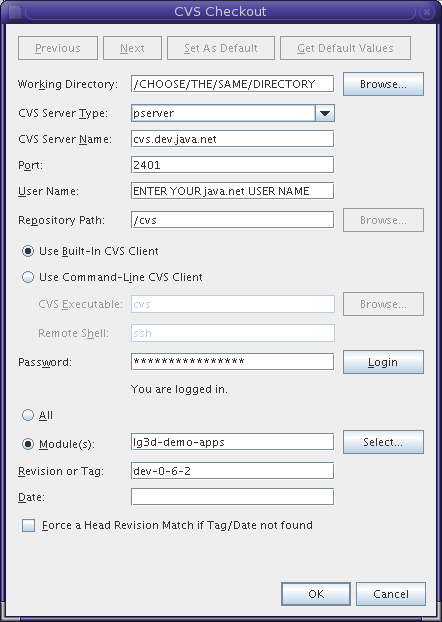The width and height of the screenshot is (442, 622).
Task: Edit the Repository Path field
Action: (x=233, y=220)
